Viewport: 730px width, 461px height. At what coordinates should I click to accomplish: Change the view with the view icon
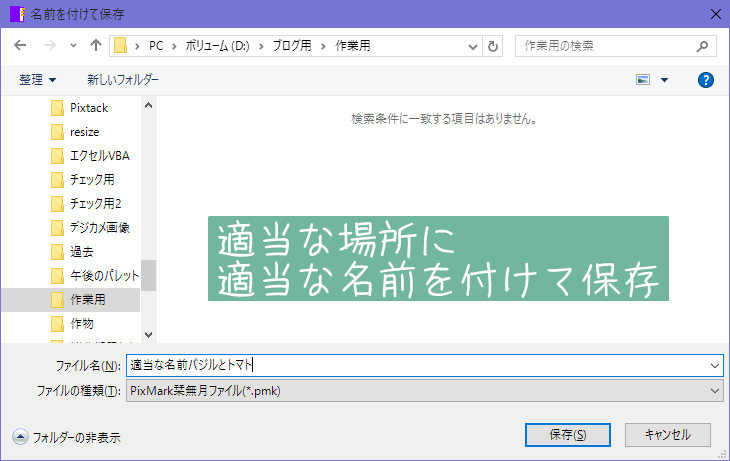click(643, 80)
